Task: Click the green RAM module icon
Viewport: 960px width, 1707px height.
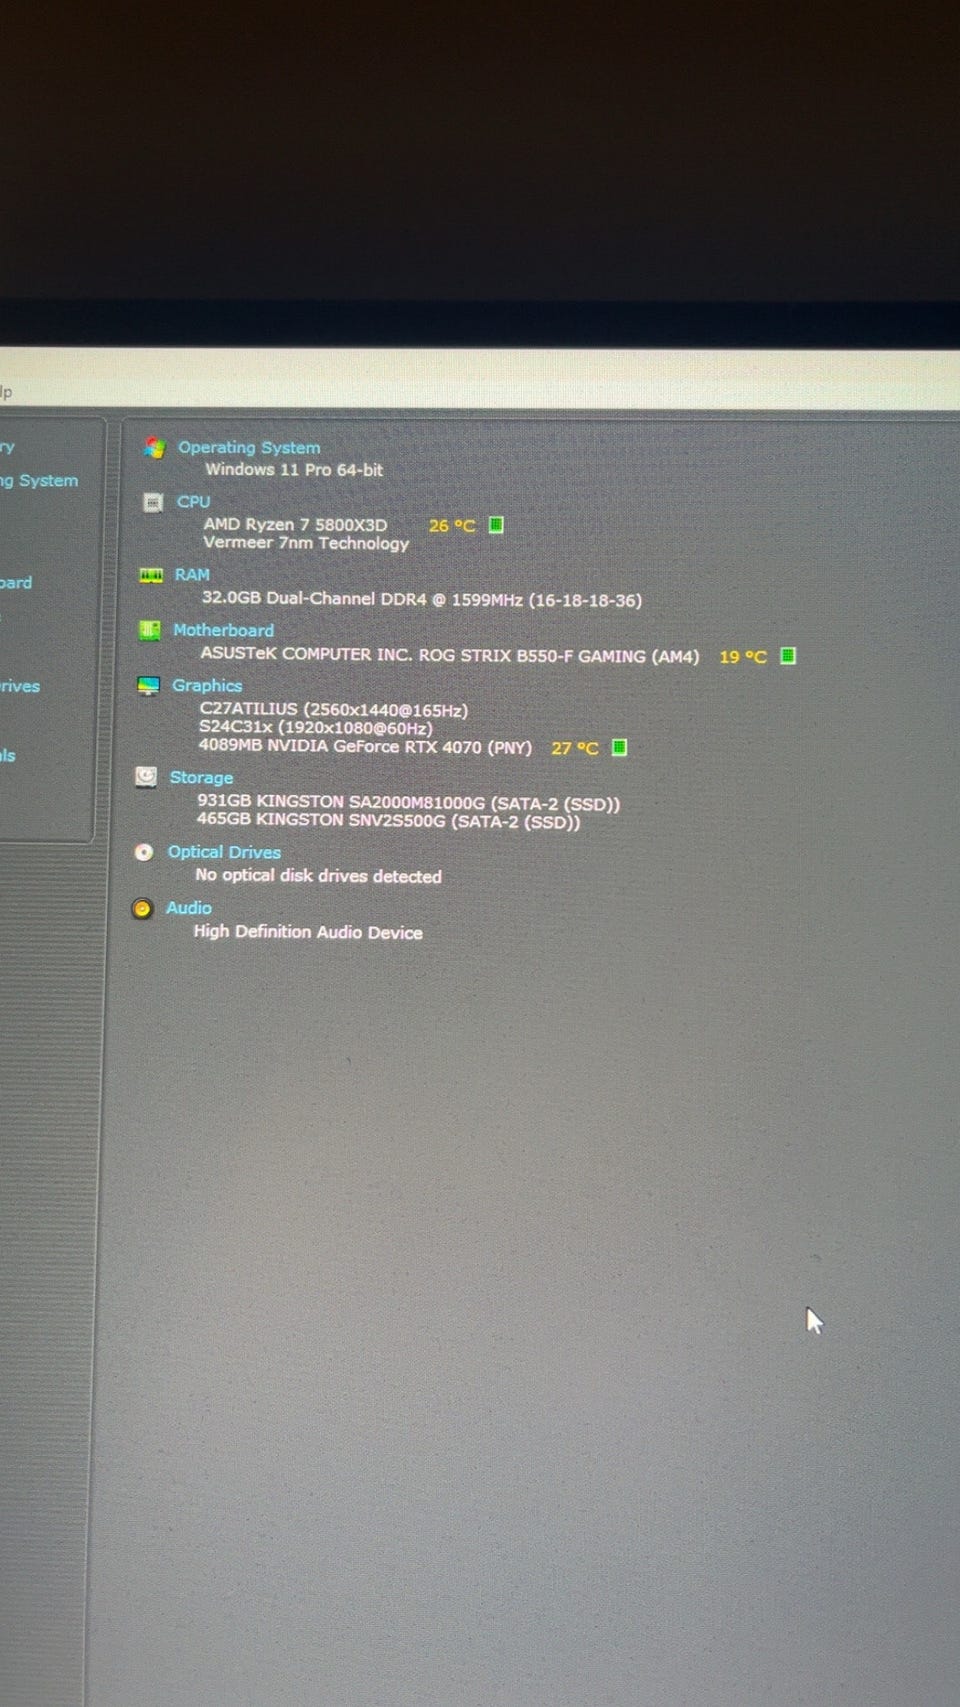Action: click(x=151, y=575)
